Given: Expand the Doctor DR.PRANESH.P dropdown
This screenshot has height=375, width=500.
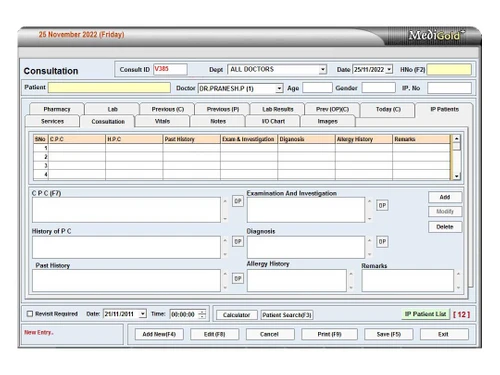Looking at the screenshot, I should coord(279,88).
